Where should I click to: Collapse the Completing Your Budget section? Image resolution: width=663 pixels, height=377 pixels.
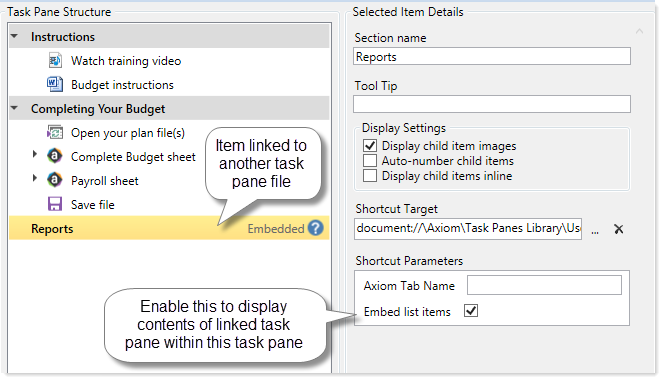(14, 108)
